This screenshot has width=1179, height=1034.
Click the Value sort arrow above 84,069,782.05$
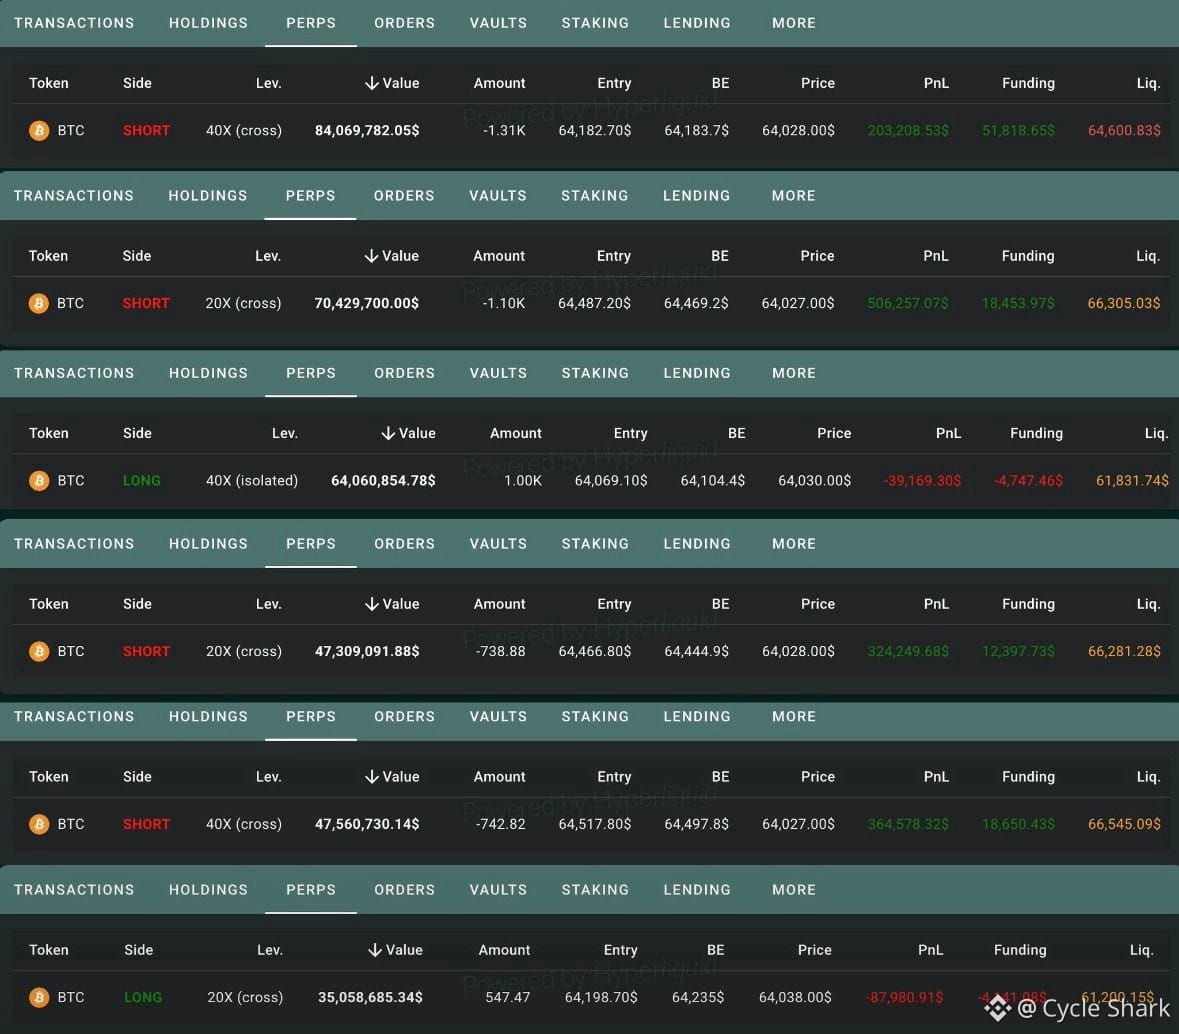371,83
